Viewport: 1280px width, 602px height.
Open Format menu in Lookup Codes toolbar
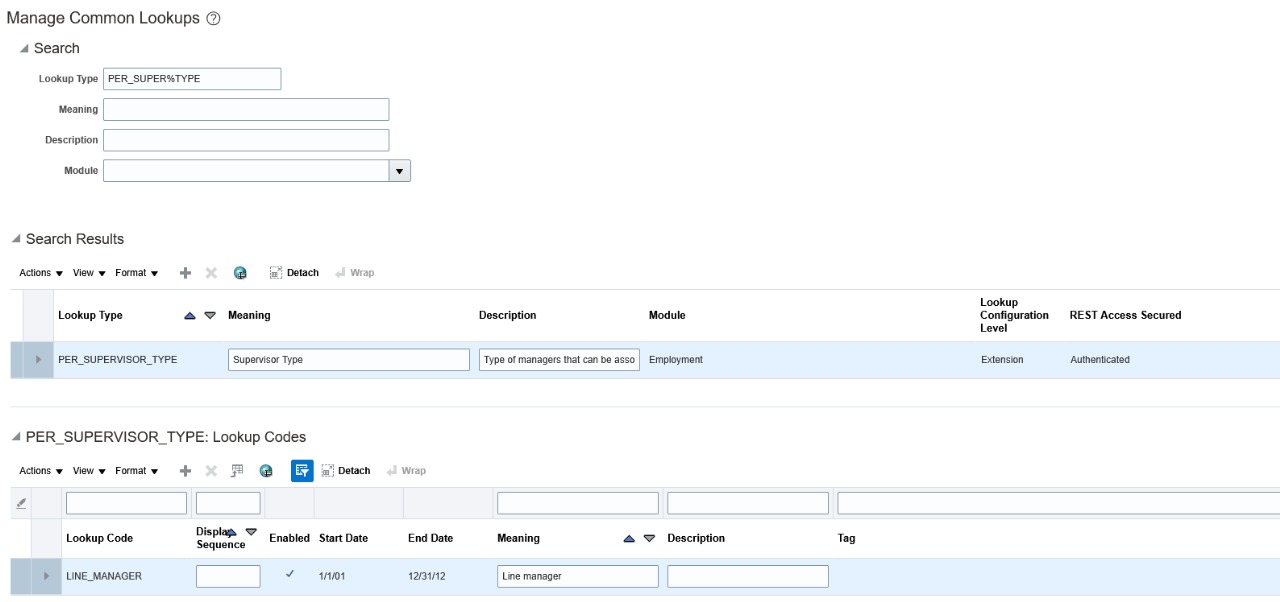coord(136,470)
